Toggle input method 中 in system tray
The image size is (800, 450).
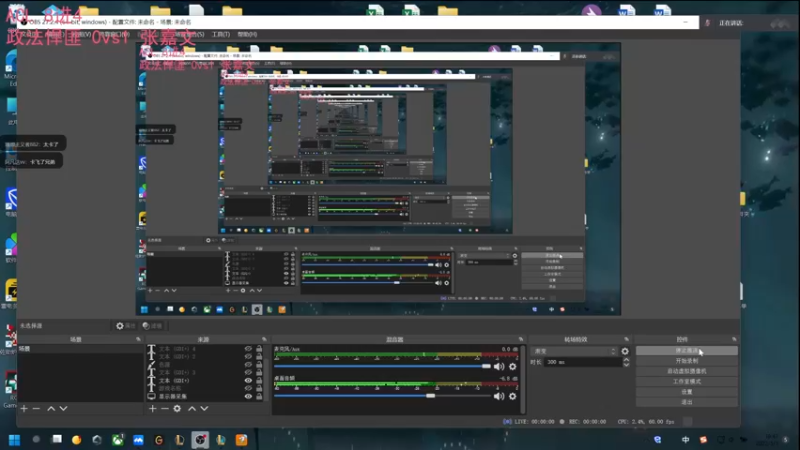click(685, 440)
